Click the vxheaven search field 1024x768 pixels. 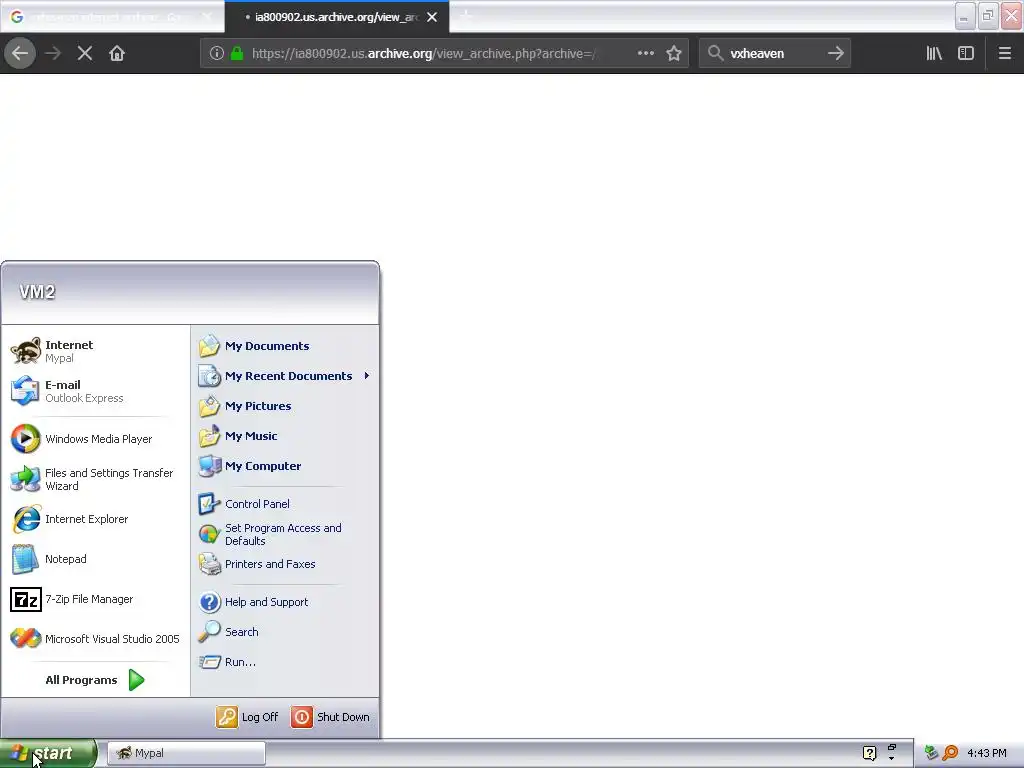click(774, 54)
